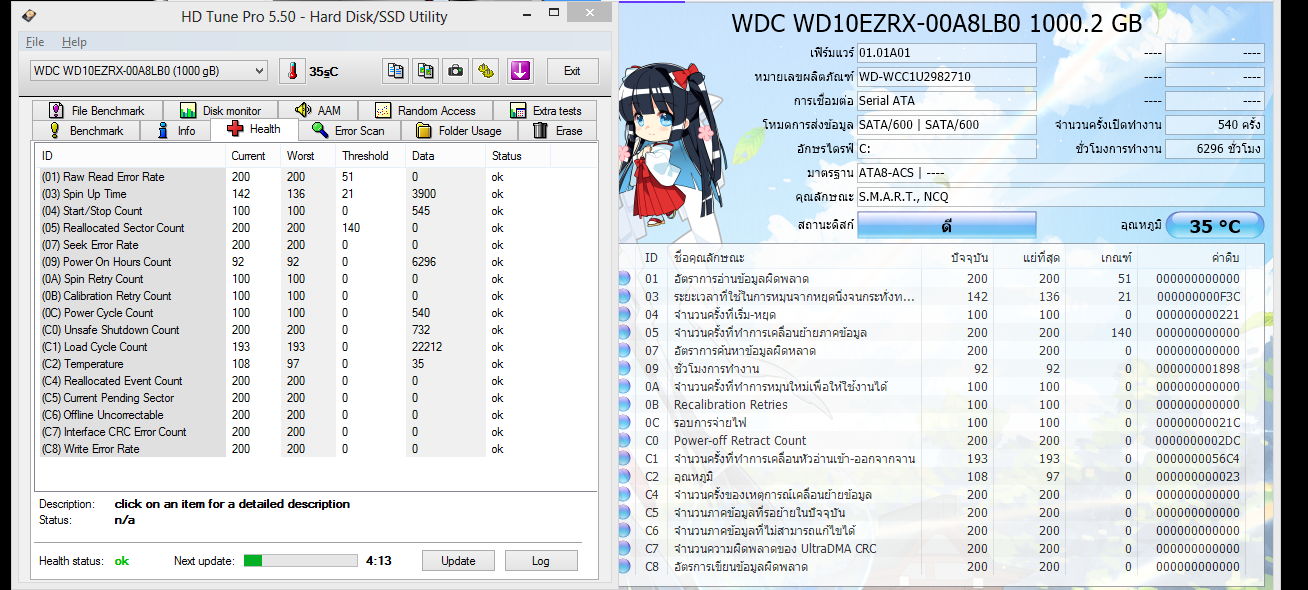1308x590 pixels.
Task: Click the copy screenshot to clipboard icon
Action: point(426,71)
